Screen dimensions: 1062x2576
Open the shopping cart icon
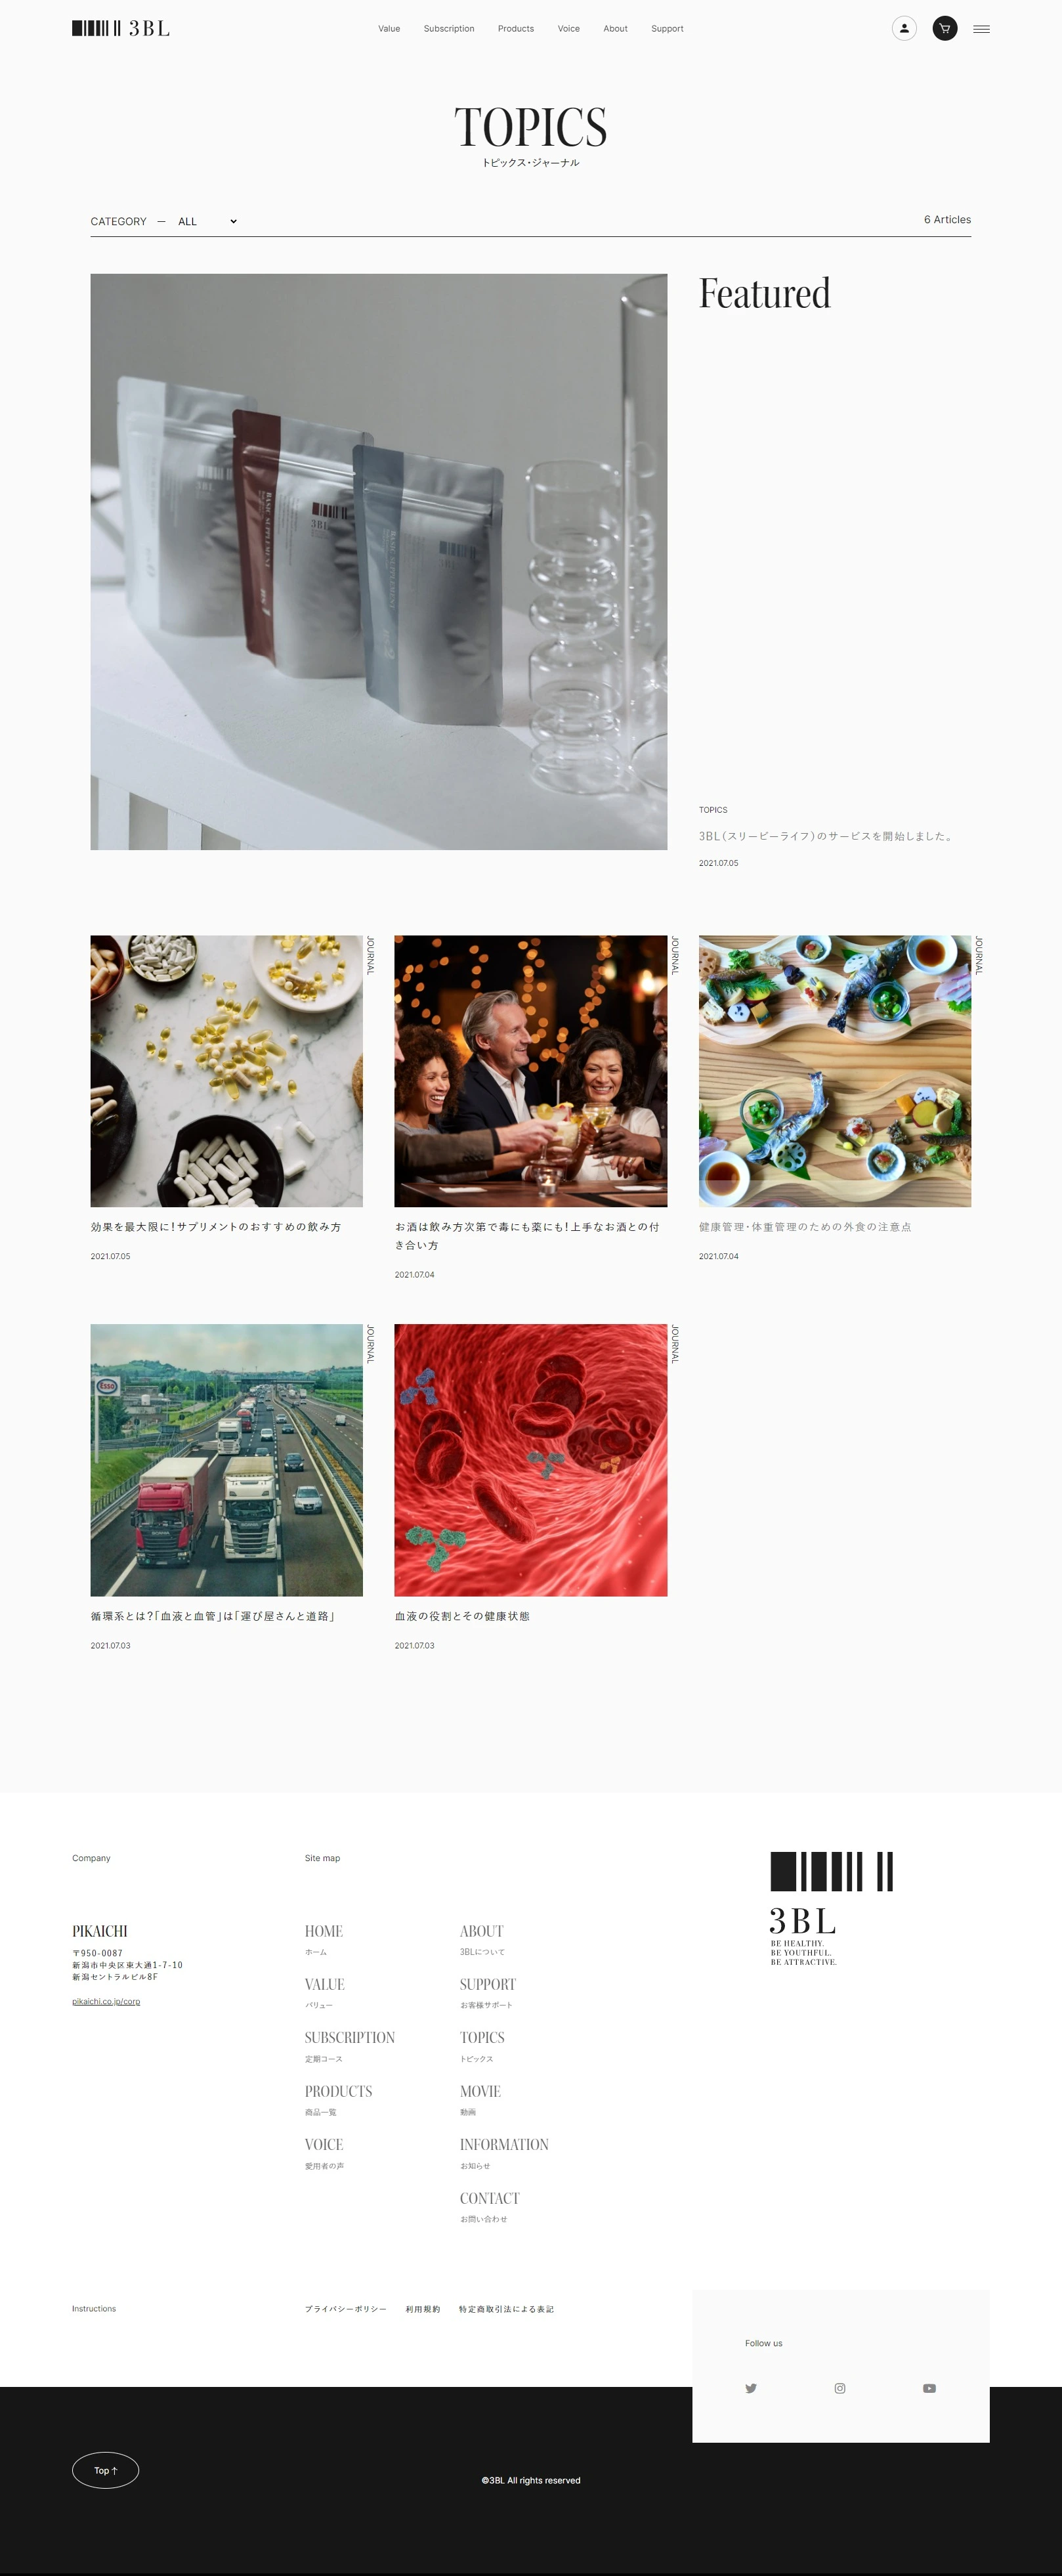[x=944, y=29]
